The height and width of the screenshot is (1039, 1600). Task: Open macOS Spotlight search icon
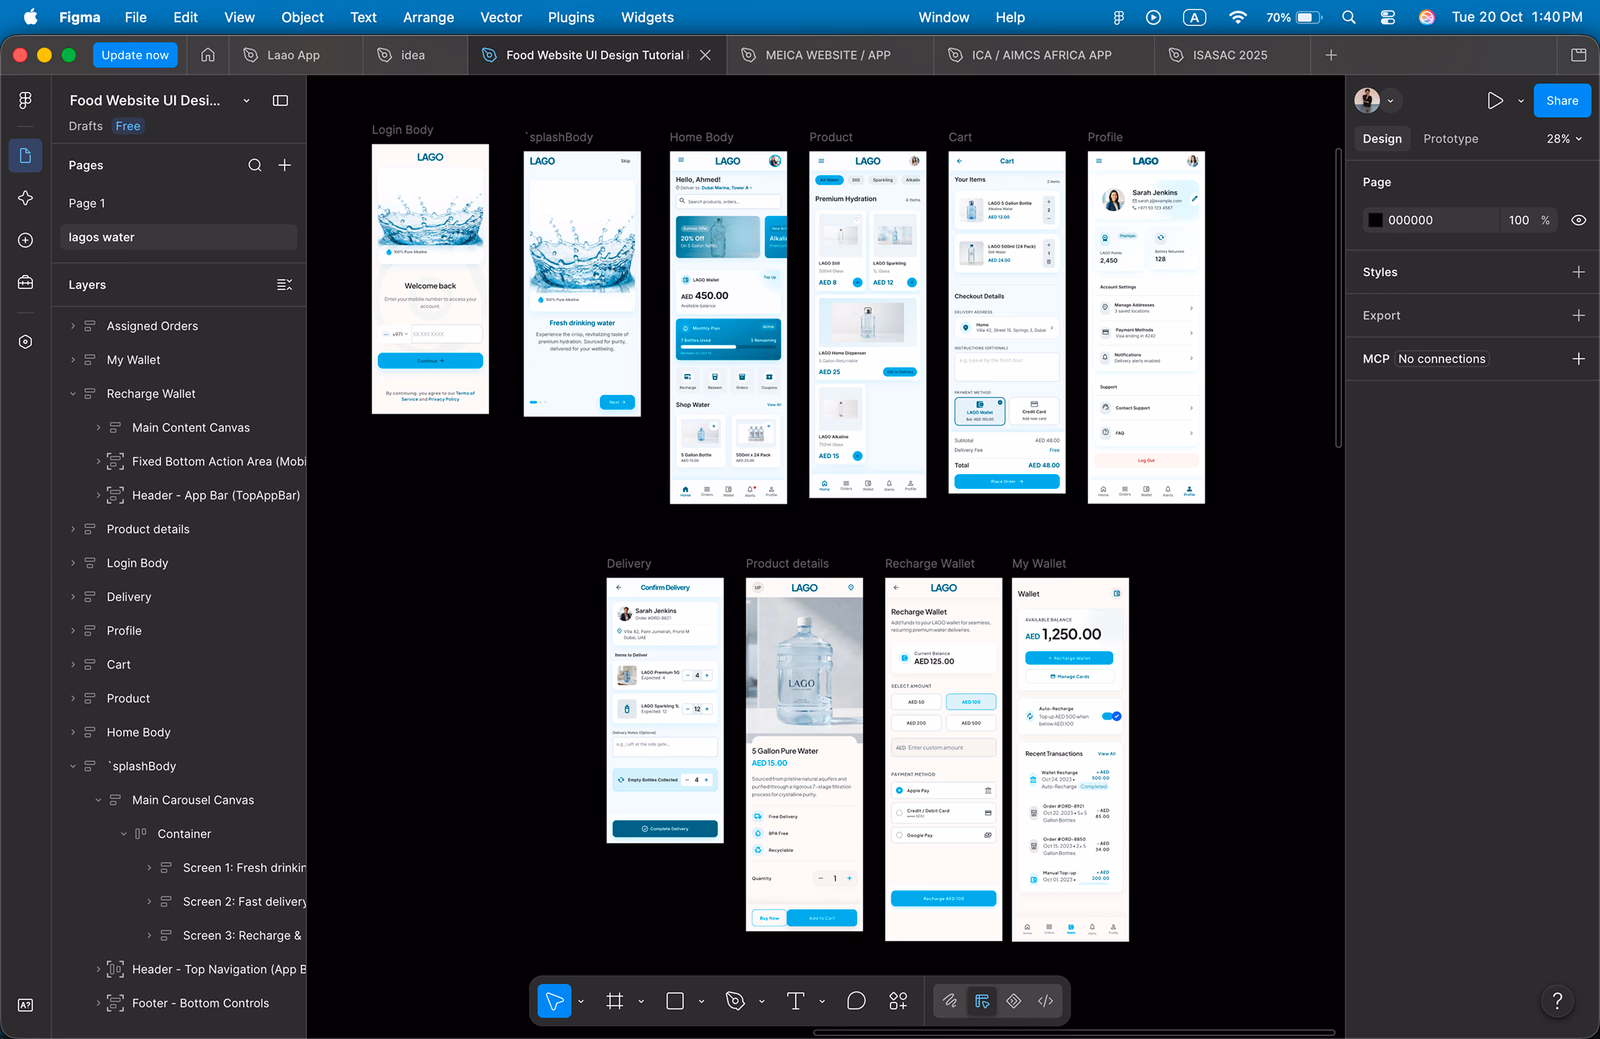[1349, 17]
